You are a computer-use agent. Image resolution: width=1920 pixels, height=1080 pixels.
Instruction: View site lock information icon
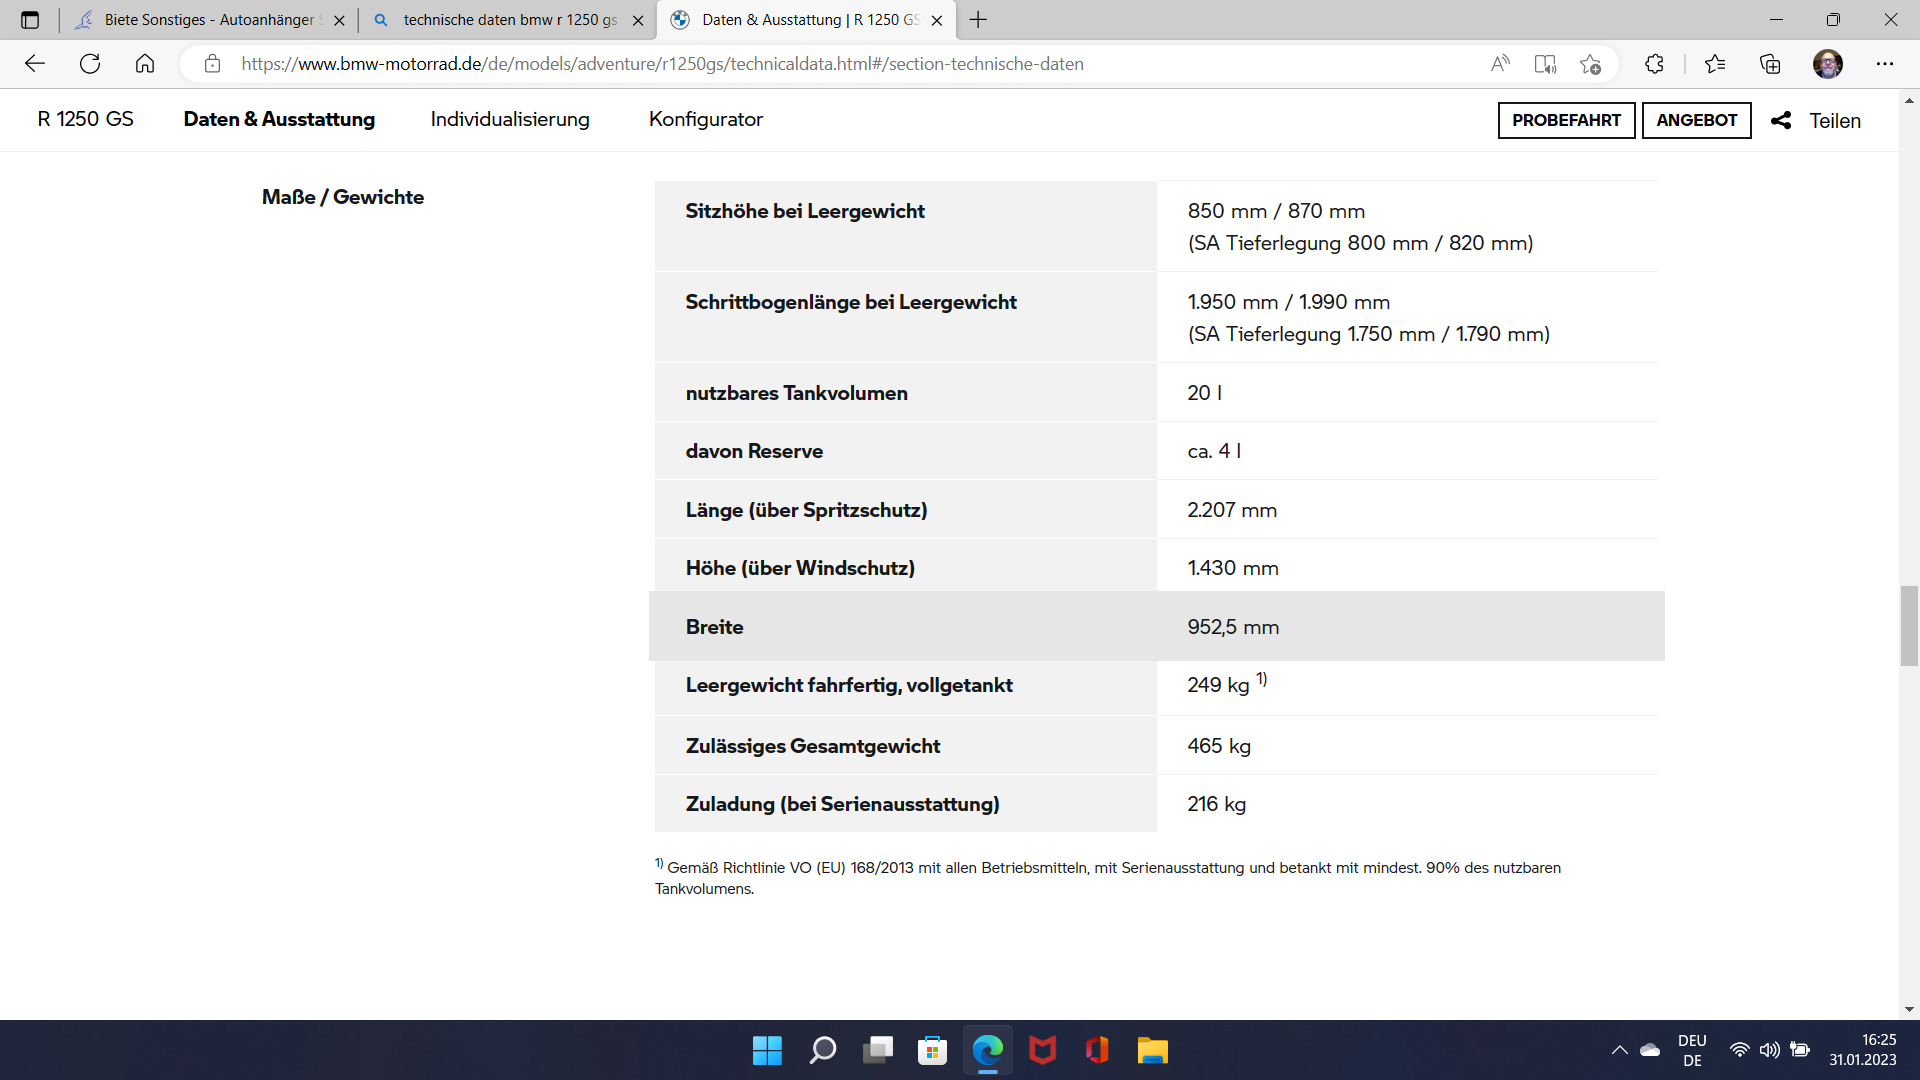212,64
